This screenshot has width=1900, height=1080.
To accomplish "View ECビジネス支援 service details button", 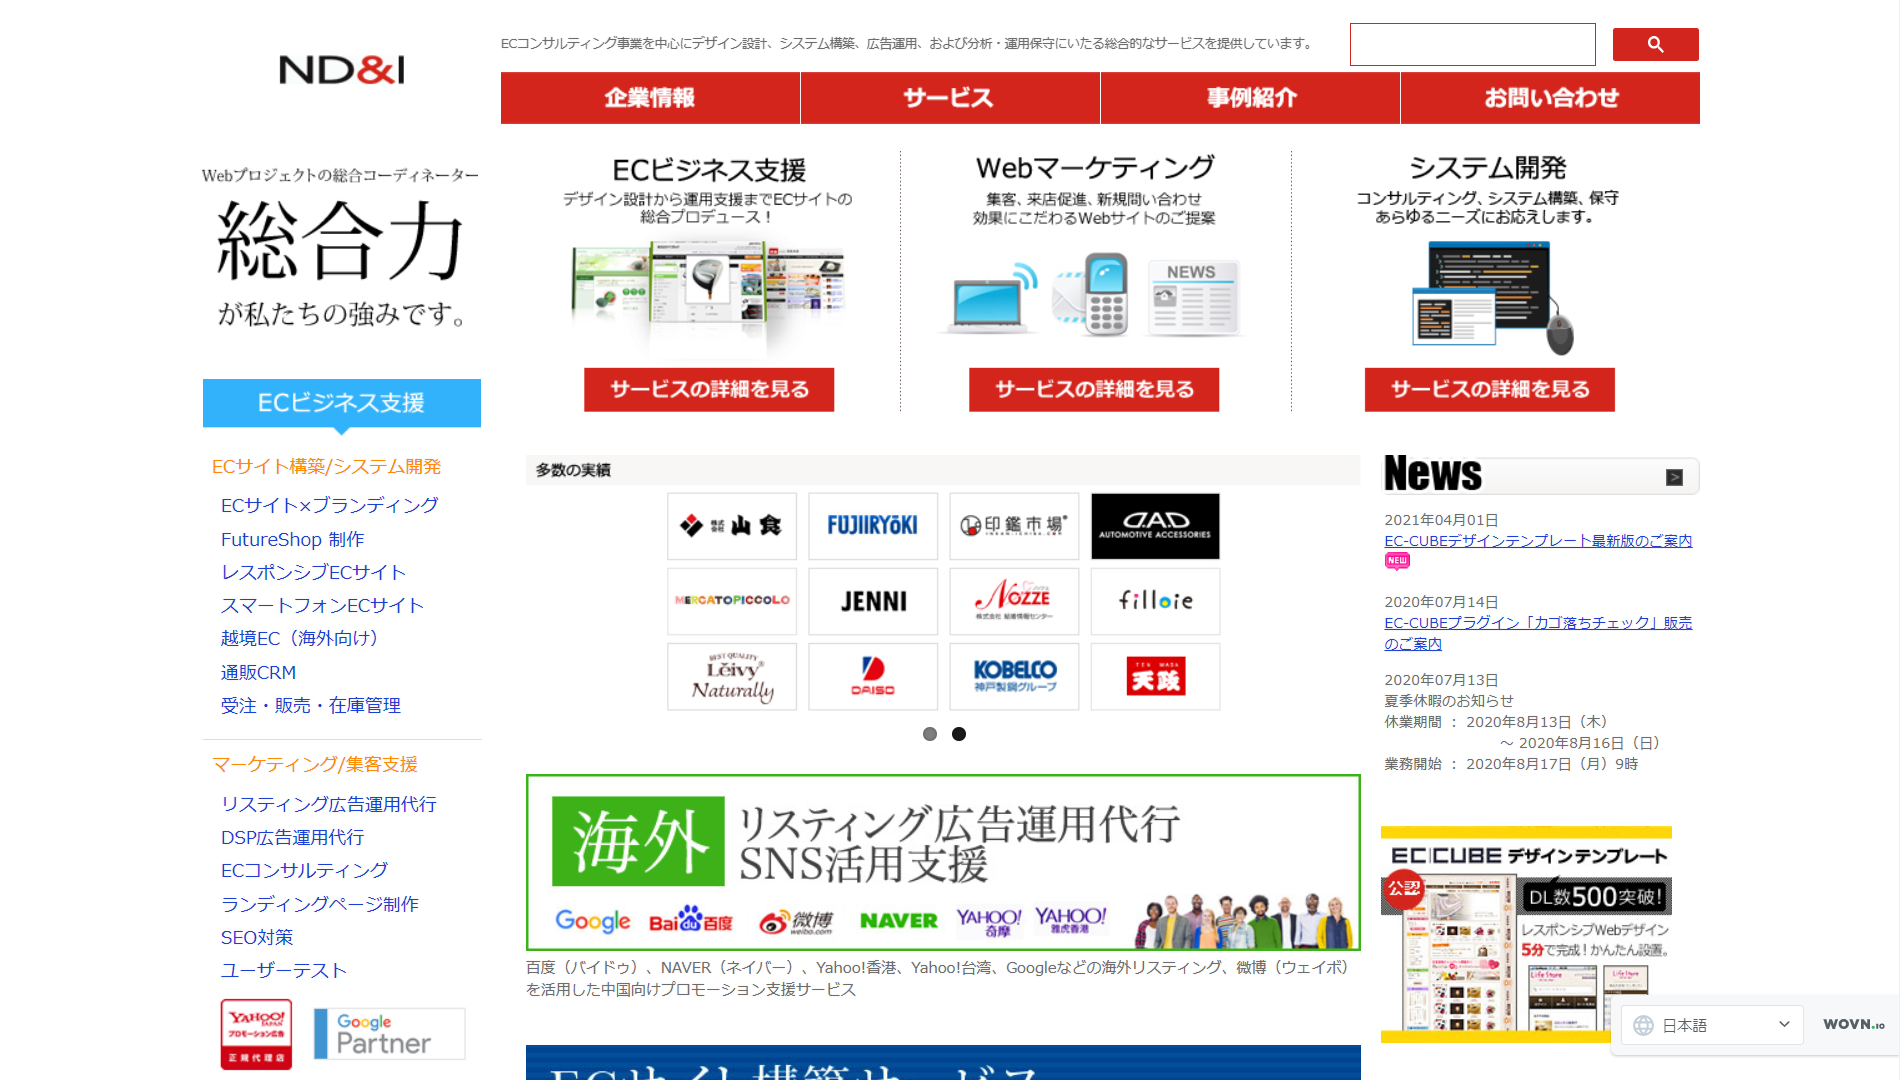I will [709, 389].
